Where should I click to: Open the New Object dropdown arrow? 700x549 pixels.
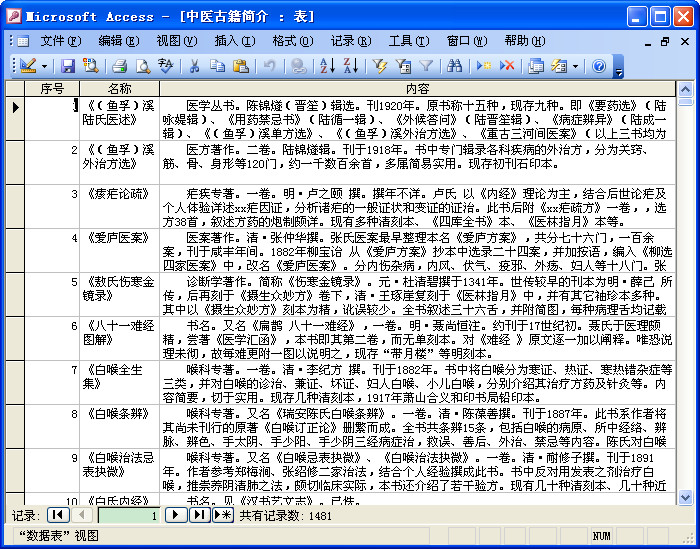[575, 67]
